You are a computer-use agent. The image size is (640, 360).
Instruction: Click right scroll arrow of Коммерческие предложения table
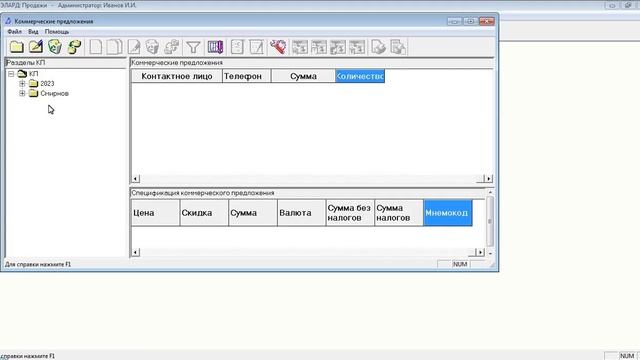tap(489, 178)
